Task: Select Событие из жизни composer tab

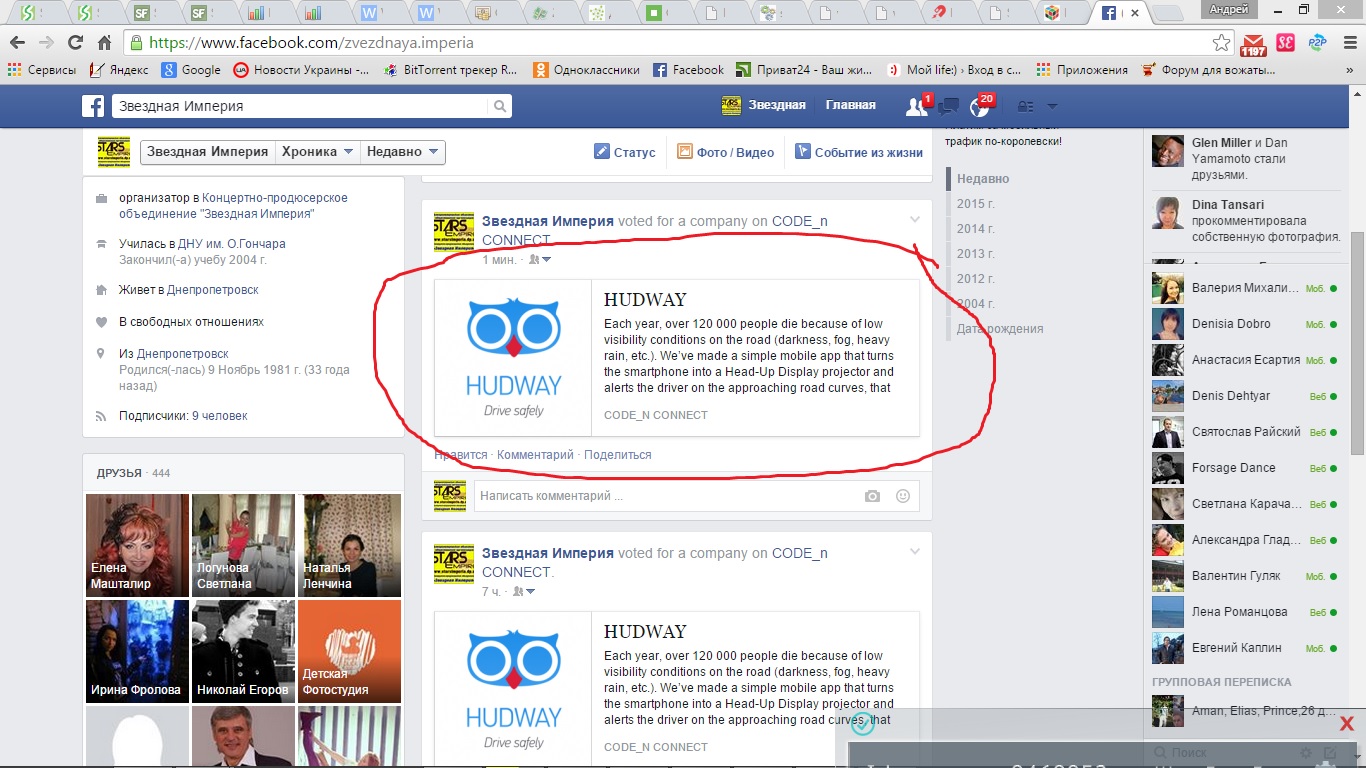Action: click(x=859, y=152)
